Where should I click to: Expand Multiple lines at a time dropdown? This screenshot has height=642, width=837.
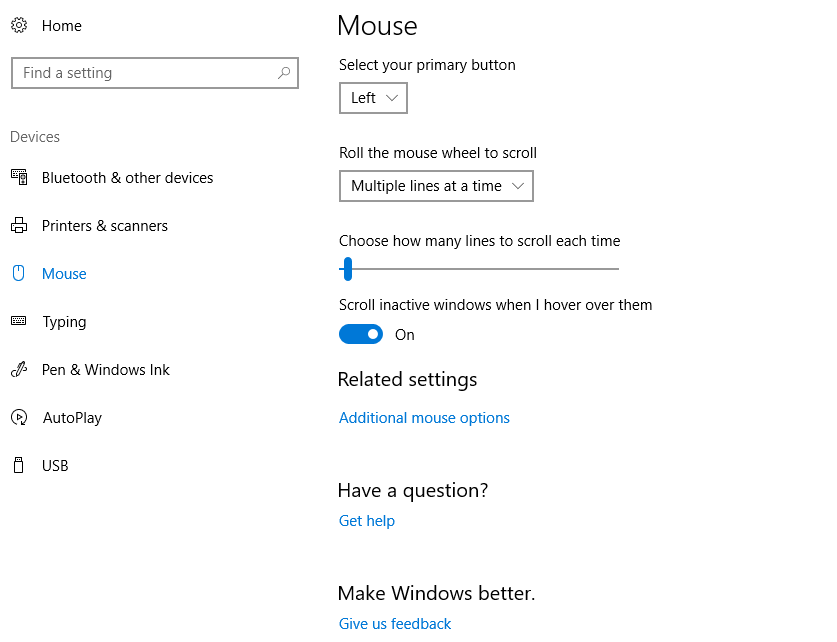(436, 186)
